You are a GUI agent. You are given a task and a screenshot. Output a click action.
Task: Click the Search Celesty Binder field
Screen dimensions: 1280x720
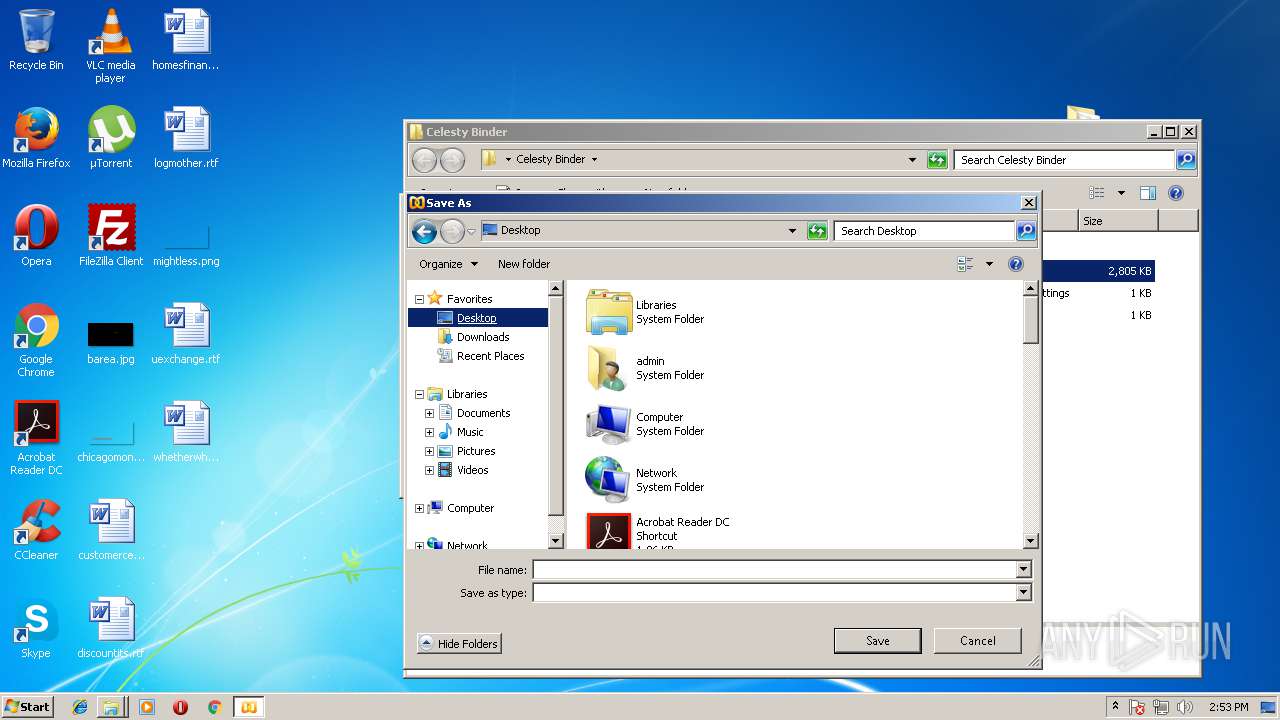tap(1064, 160)
